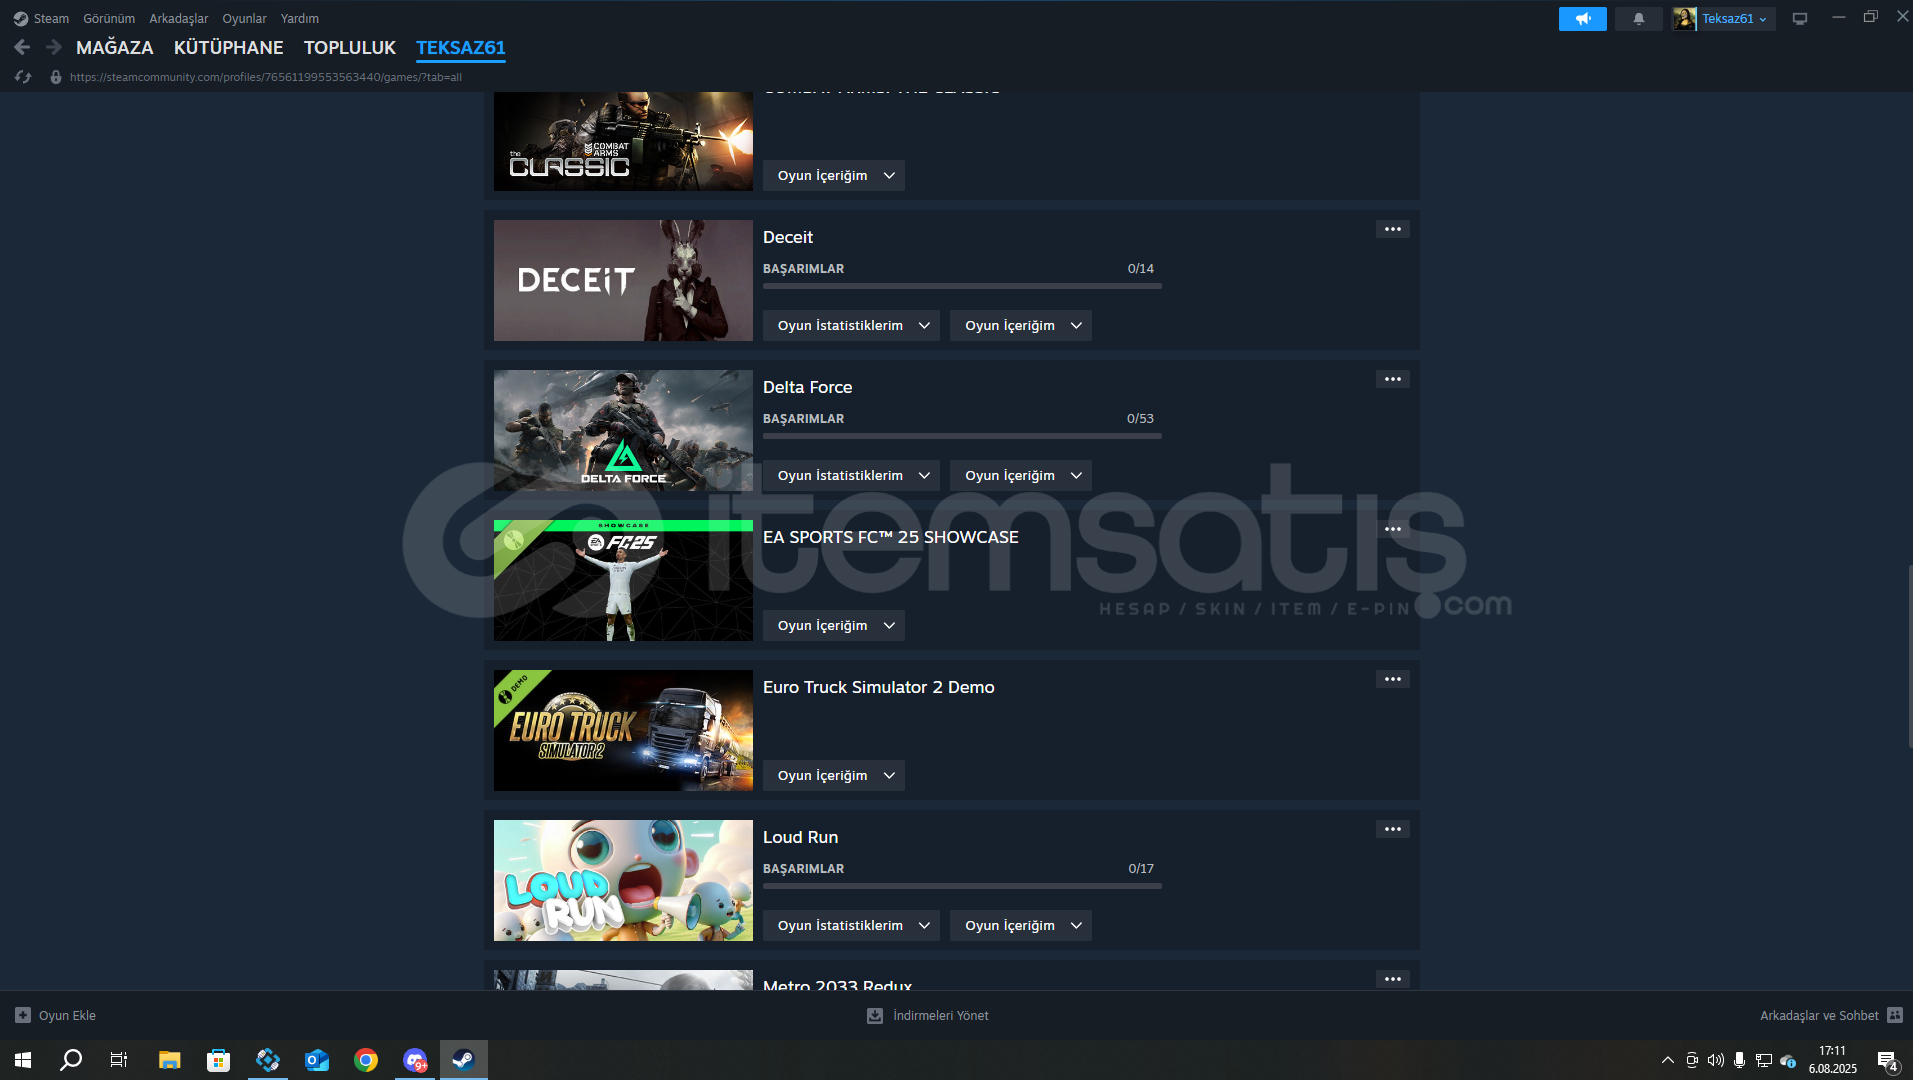The height and width of the screenshot is (1080, 1913).
Task: Expand Oyun İçeriğim for EA SPORTS FC 25 SHOWCASE
Action: [833, 625]
